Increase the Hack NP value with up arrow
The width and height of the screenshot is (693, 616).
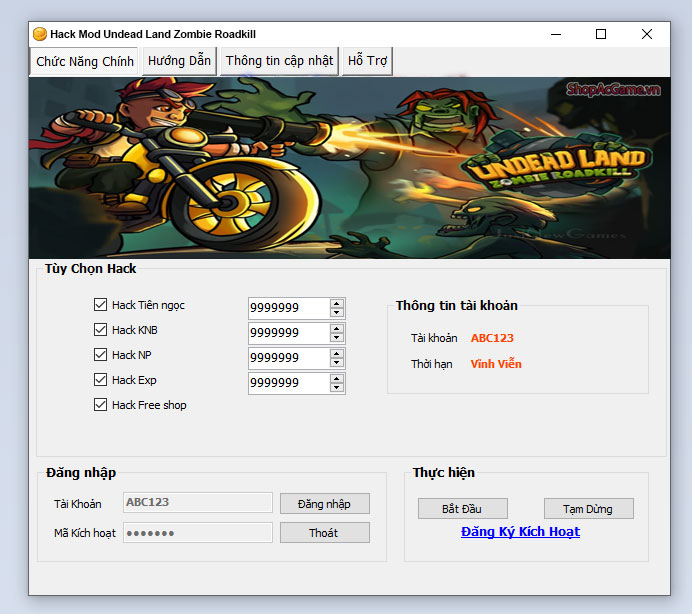(x=337, y=354)
